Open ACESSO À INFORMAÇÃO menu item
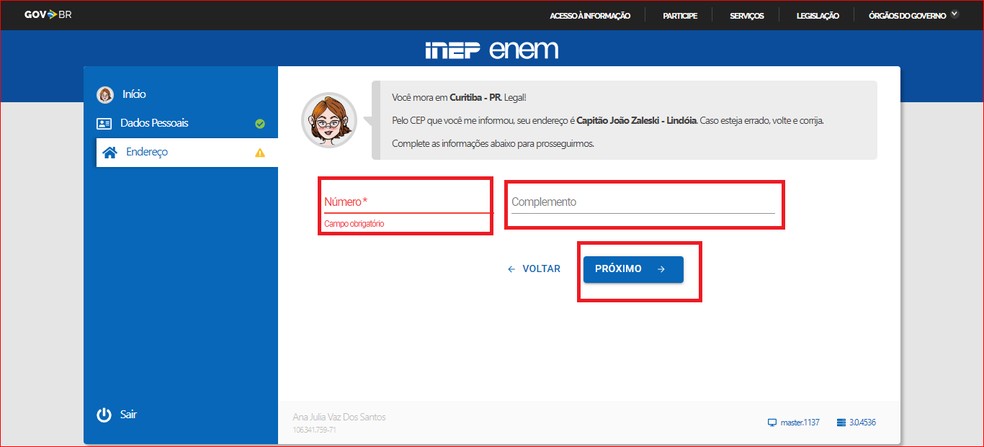 coord(590,16)
